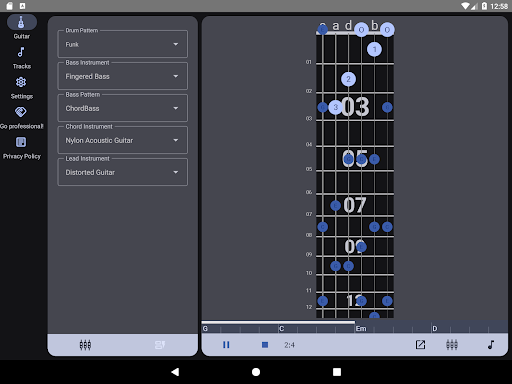Open the Chord Instrument Nylon Acoustic Guitar dropdown

point(123,140)
